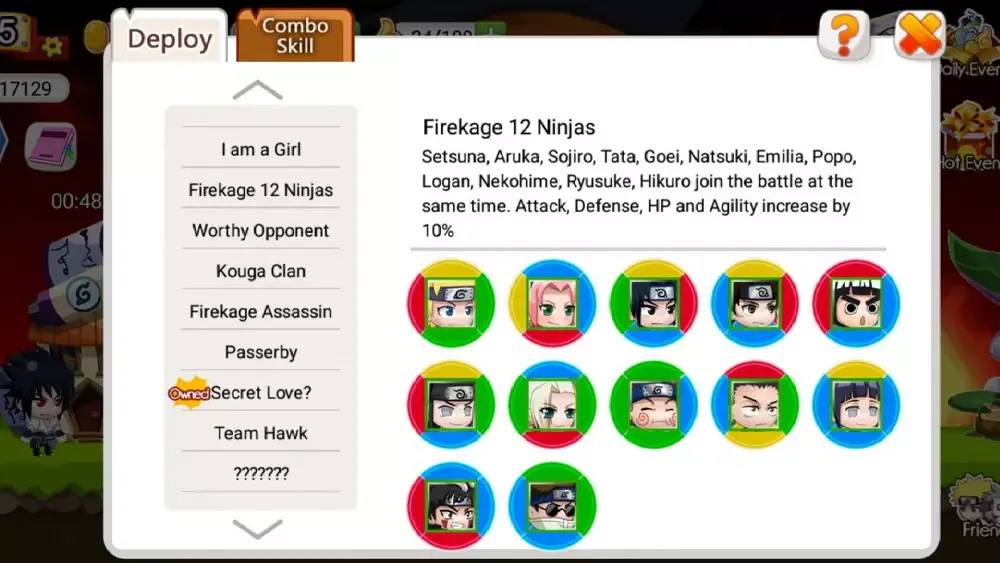Open the settings gear icon

pos(52,46)
